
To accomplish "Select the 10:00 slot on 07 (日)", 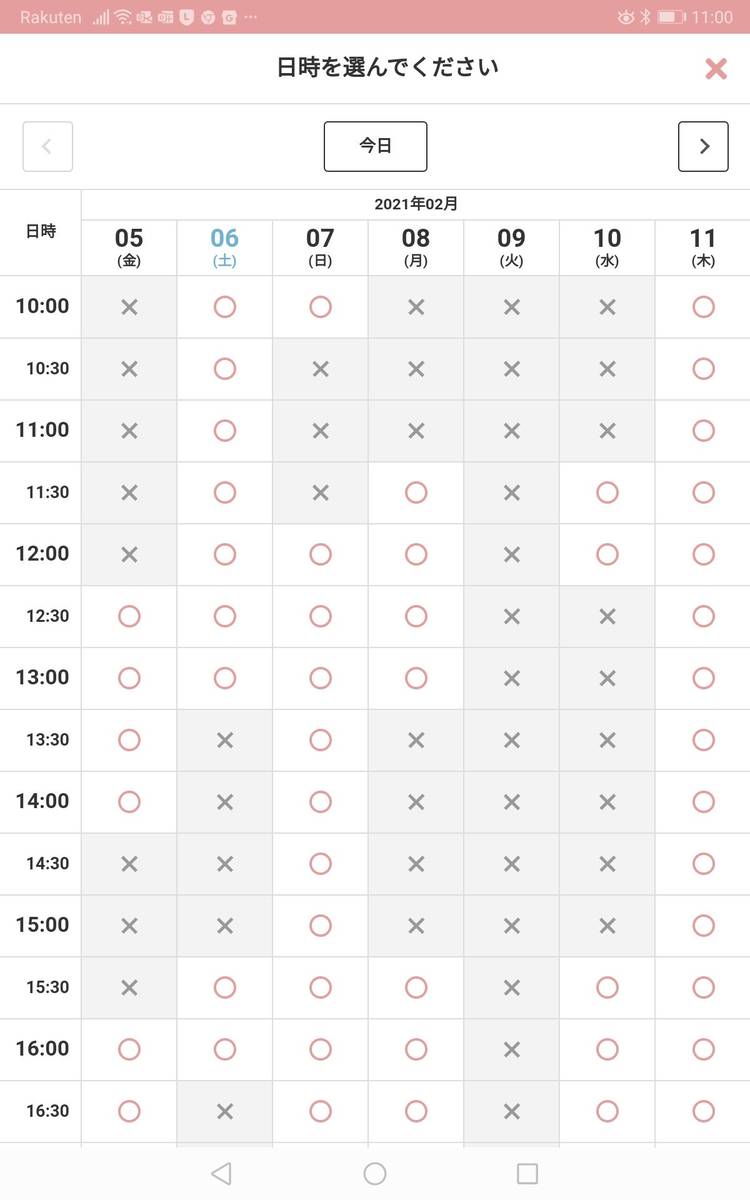I will (x=320, y=307).
